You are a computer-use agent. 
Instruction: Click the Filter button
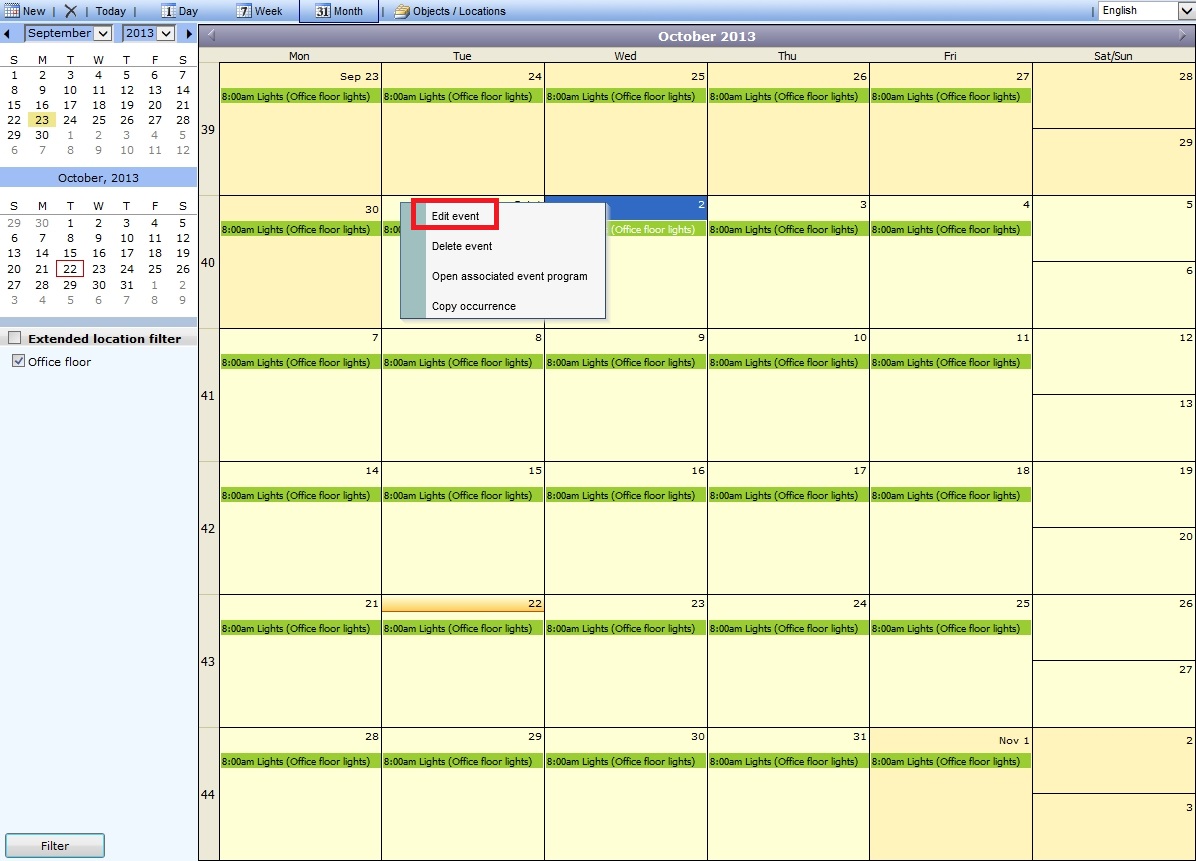(x=55, y=846)
